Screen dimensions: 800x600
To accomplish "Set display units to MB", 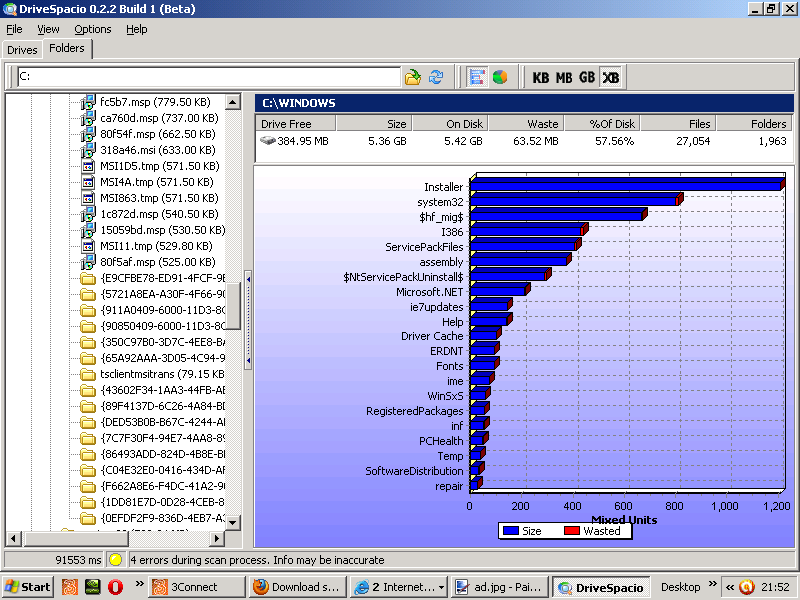I will [x=564, y=78].
